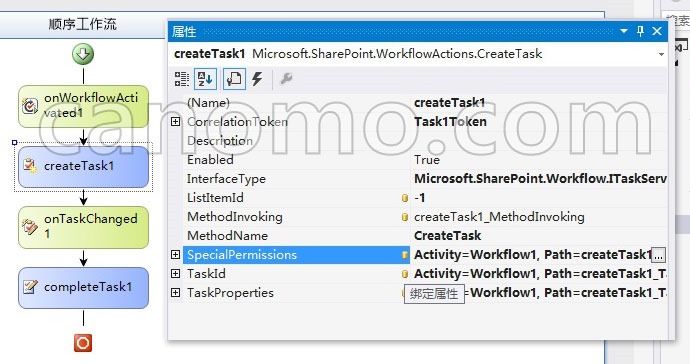The height and width of the screenshot is (364, 690).
Task: Click the createTask1_MethodInvoking handler value
Action: point(499,217)
